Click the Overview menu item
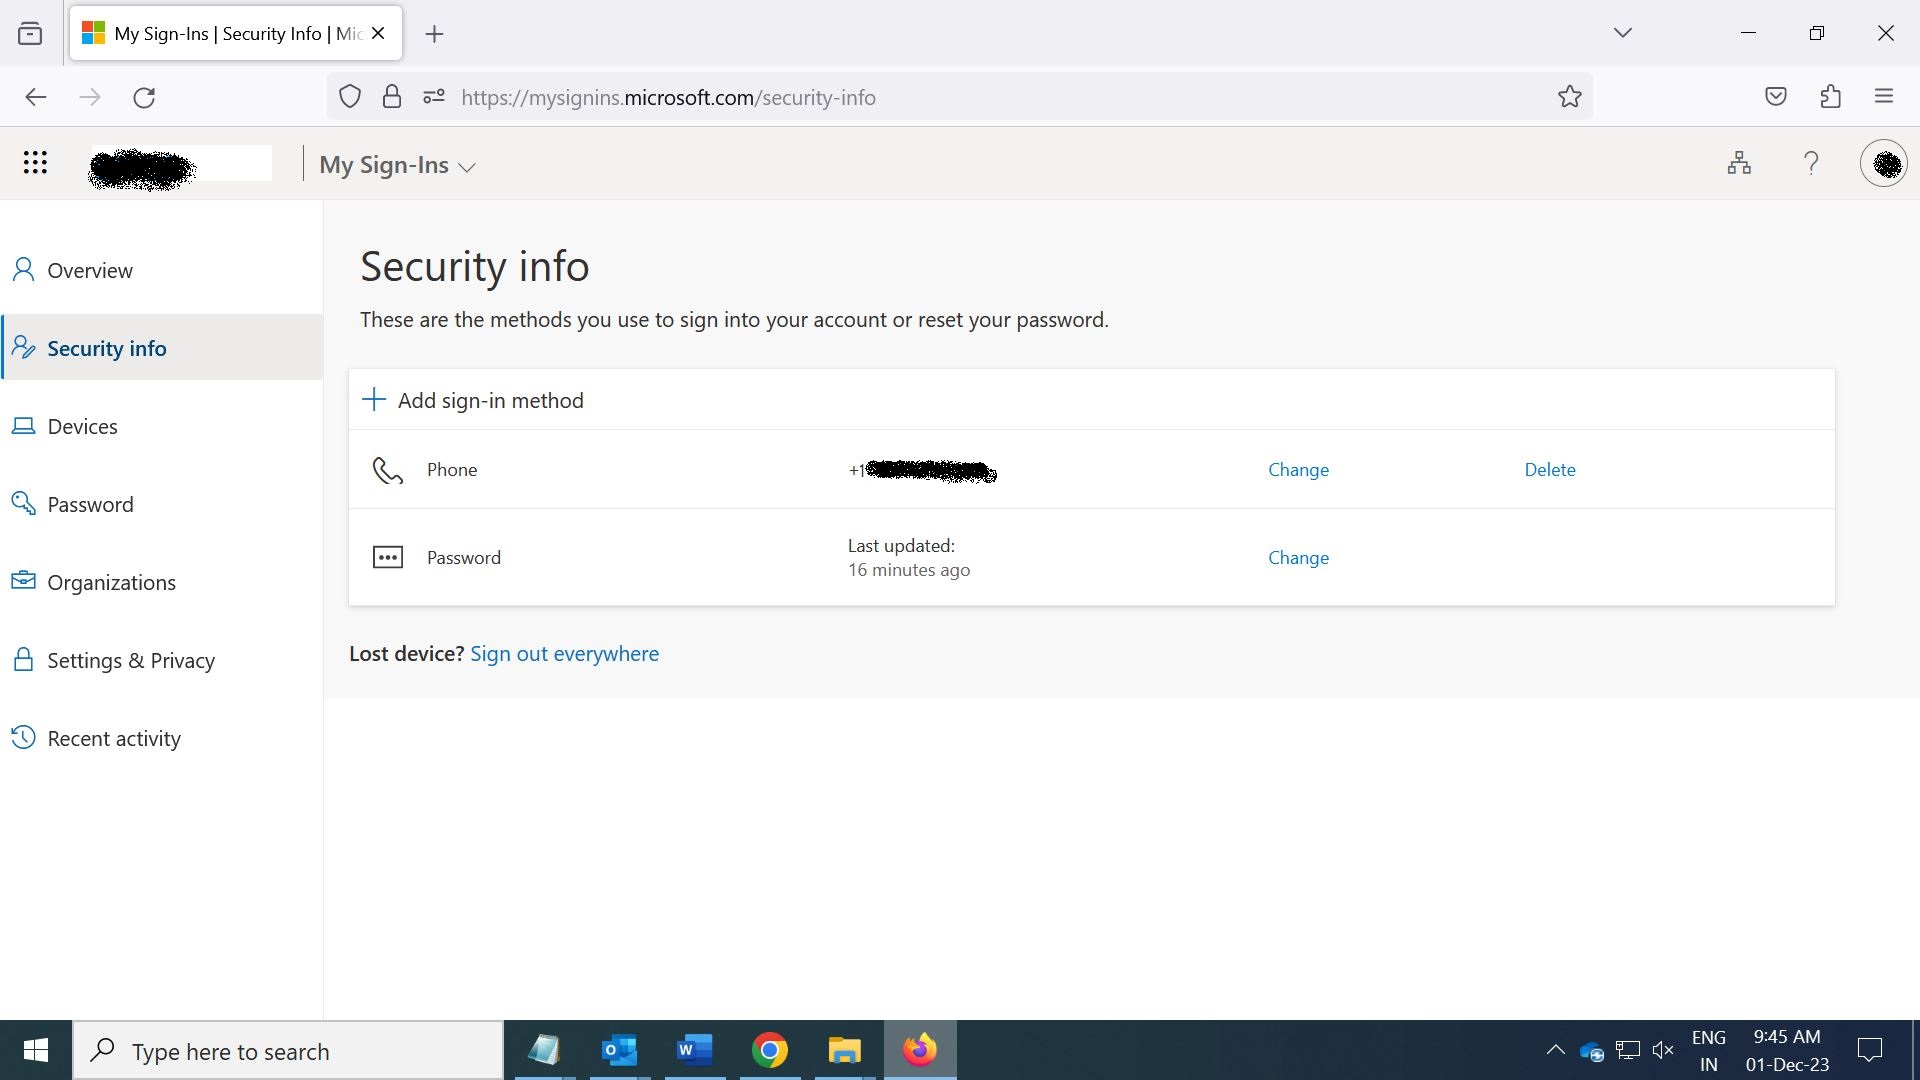Viewport: 1920px width, 1080px height. click(90, 270)
